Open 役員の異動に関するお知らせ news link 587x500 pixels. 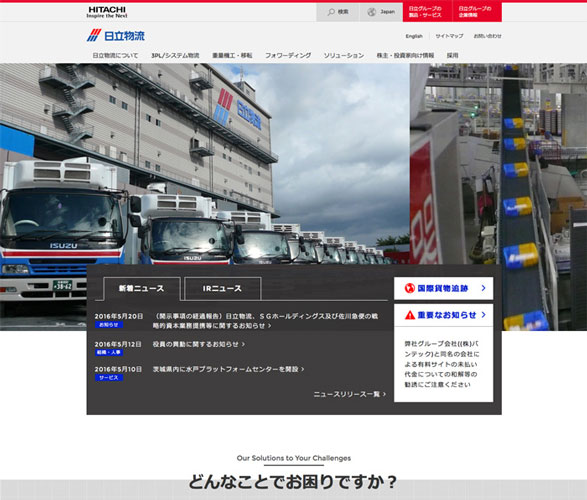point(198,344)
